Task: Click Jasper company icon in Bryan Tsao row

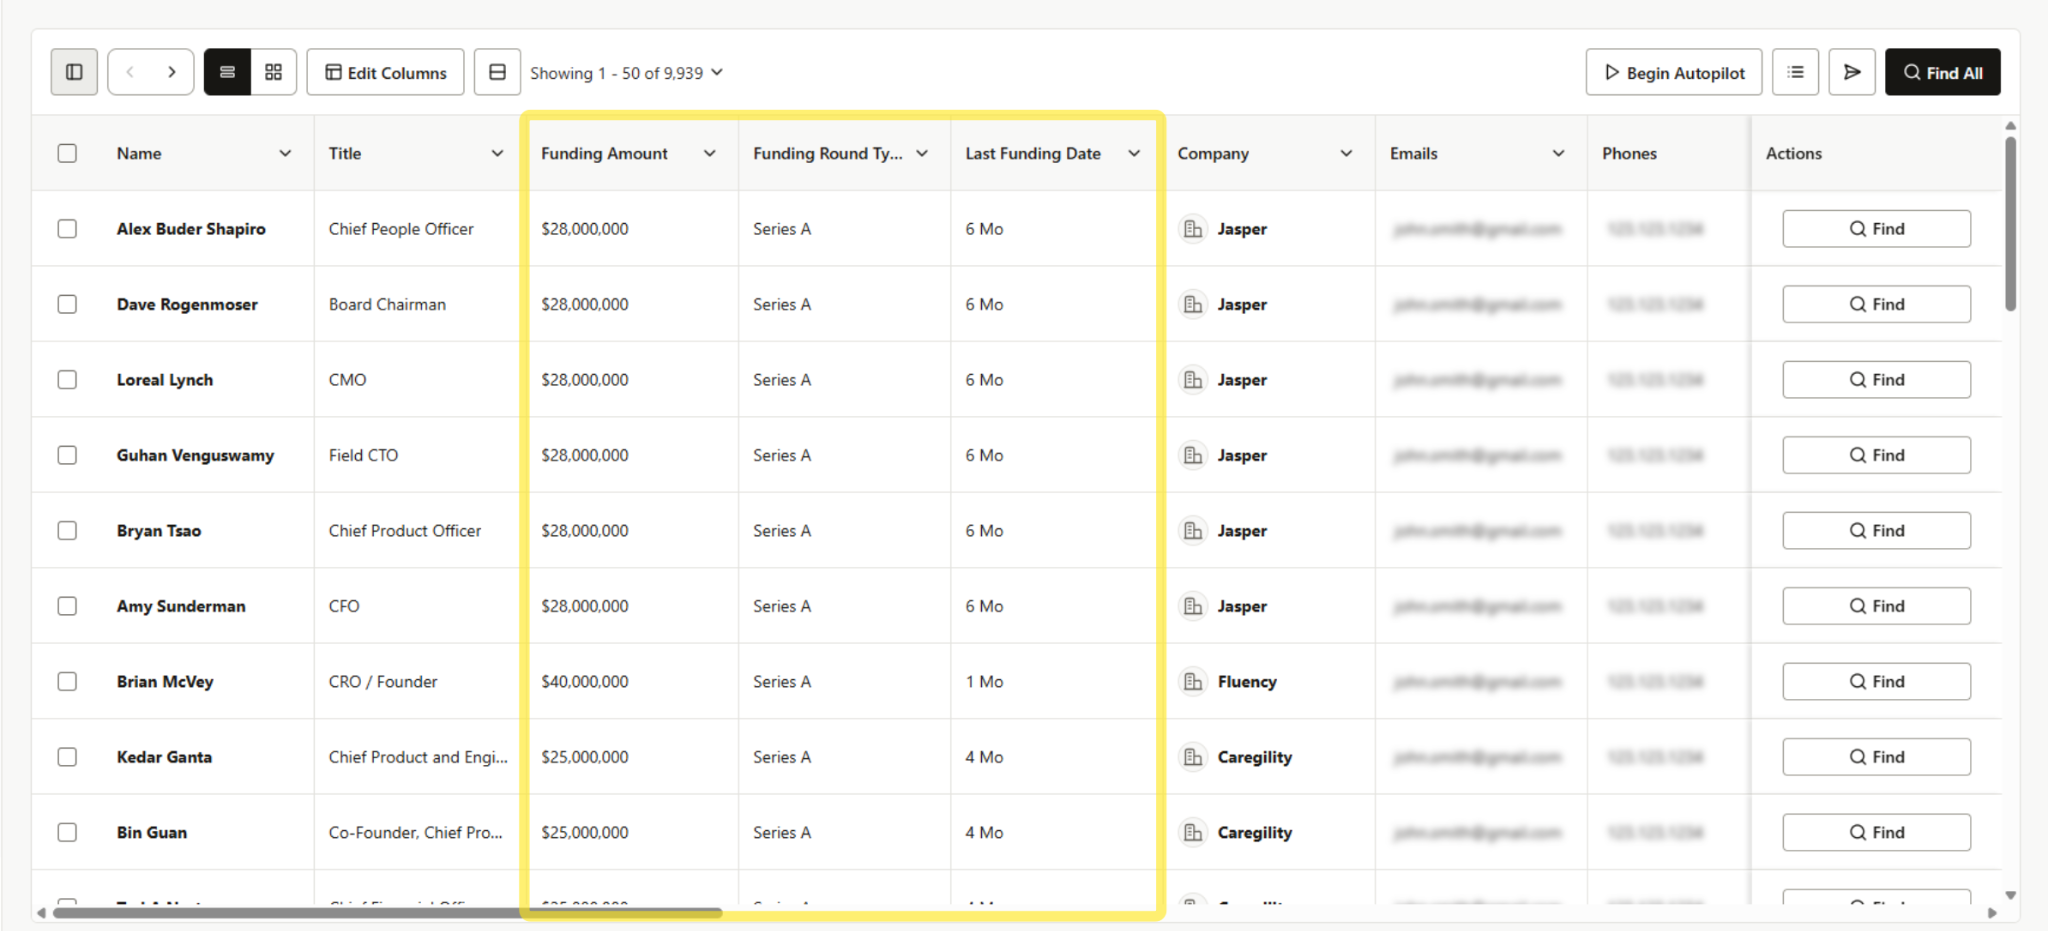Action: pos(1193,531)
